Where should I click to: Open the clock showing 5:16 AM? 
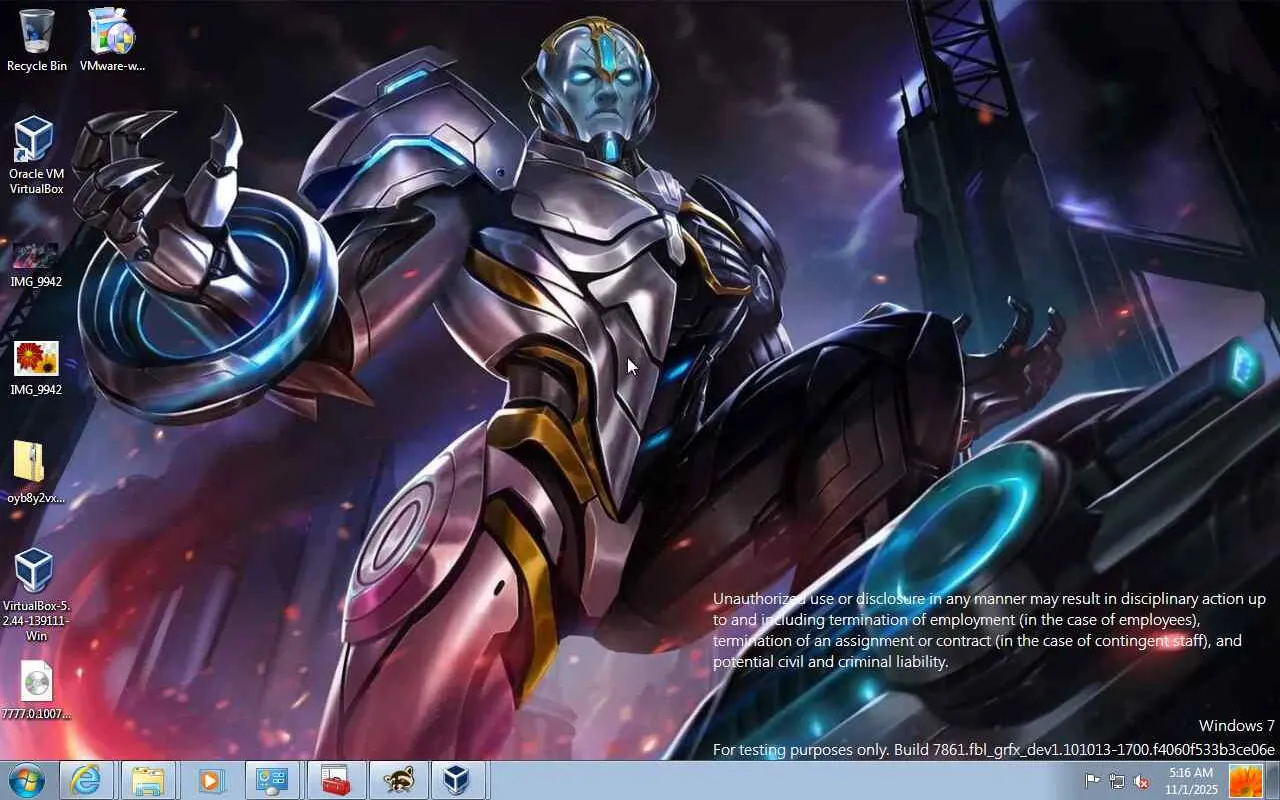point(1190,781)
